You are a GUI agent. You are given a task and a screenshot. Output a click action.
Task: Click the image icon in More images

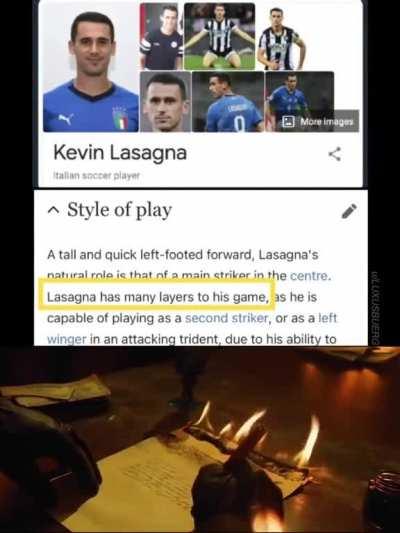(x=289, y=121)
